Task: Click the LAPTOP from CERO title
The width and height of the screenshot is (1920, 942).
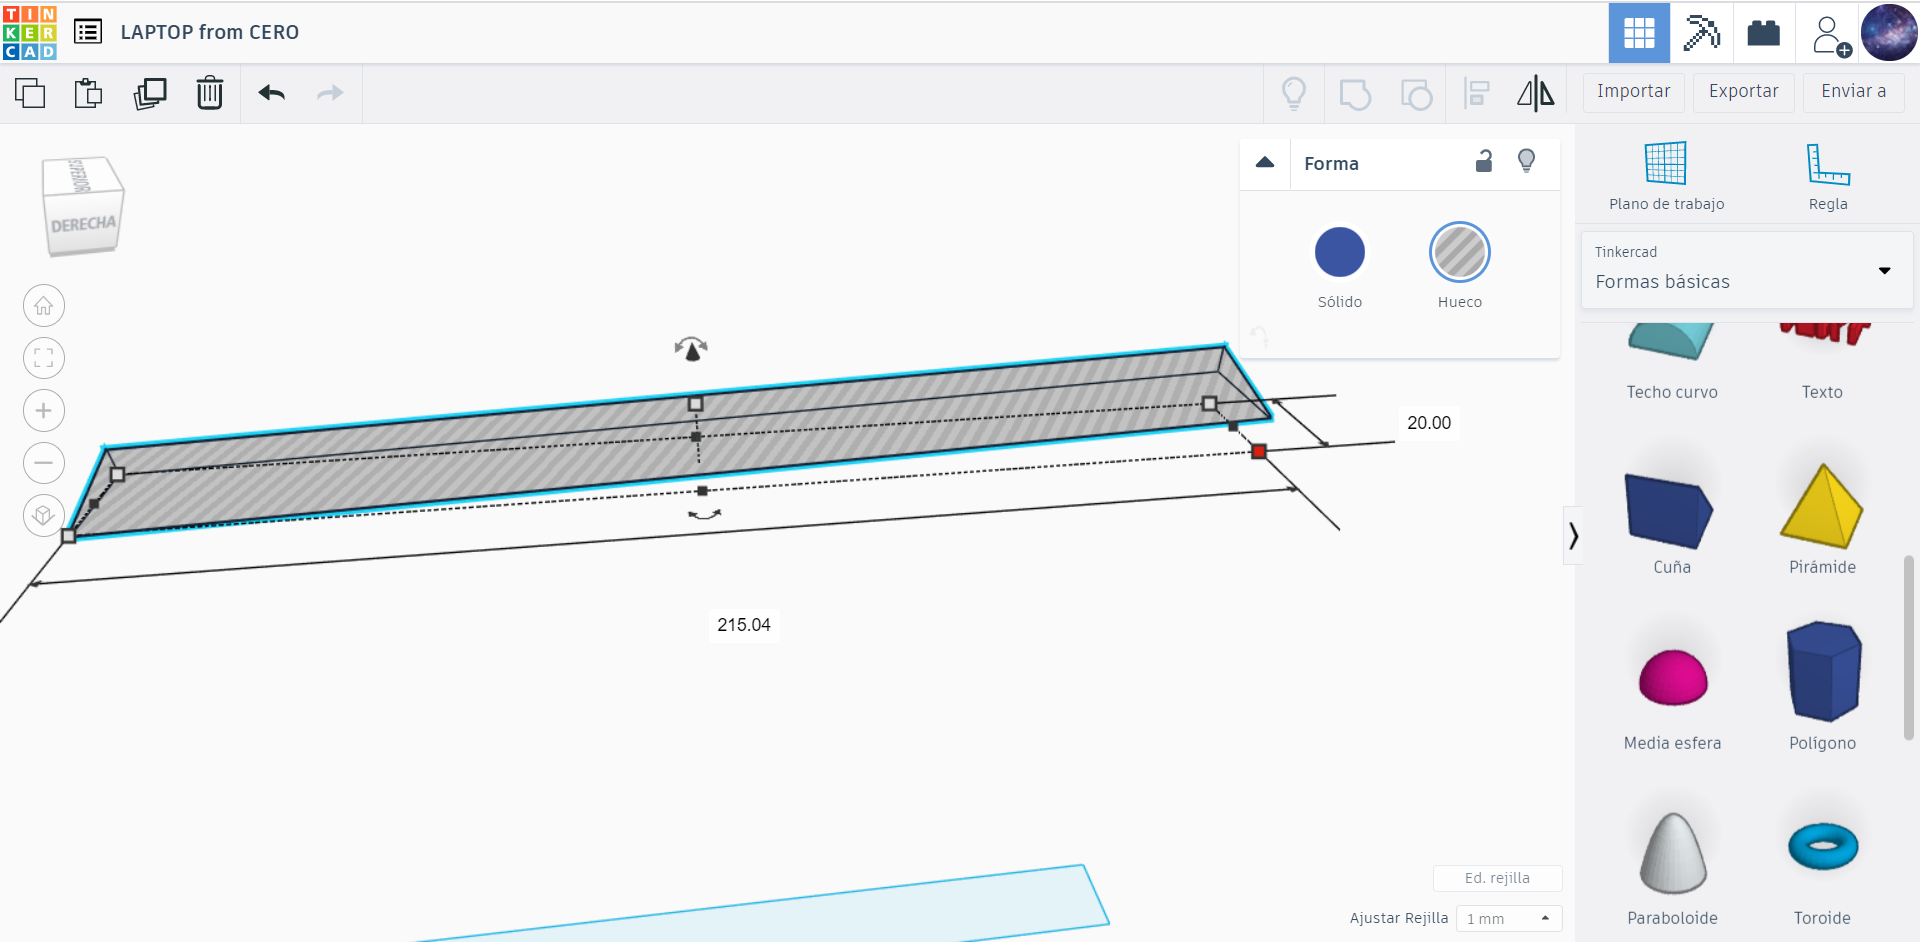Action: (210, 32)
